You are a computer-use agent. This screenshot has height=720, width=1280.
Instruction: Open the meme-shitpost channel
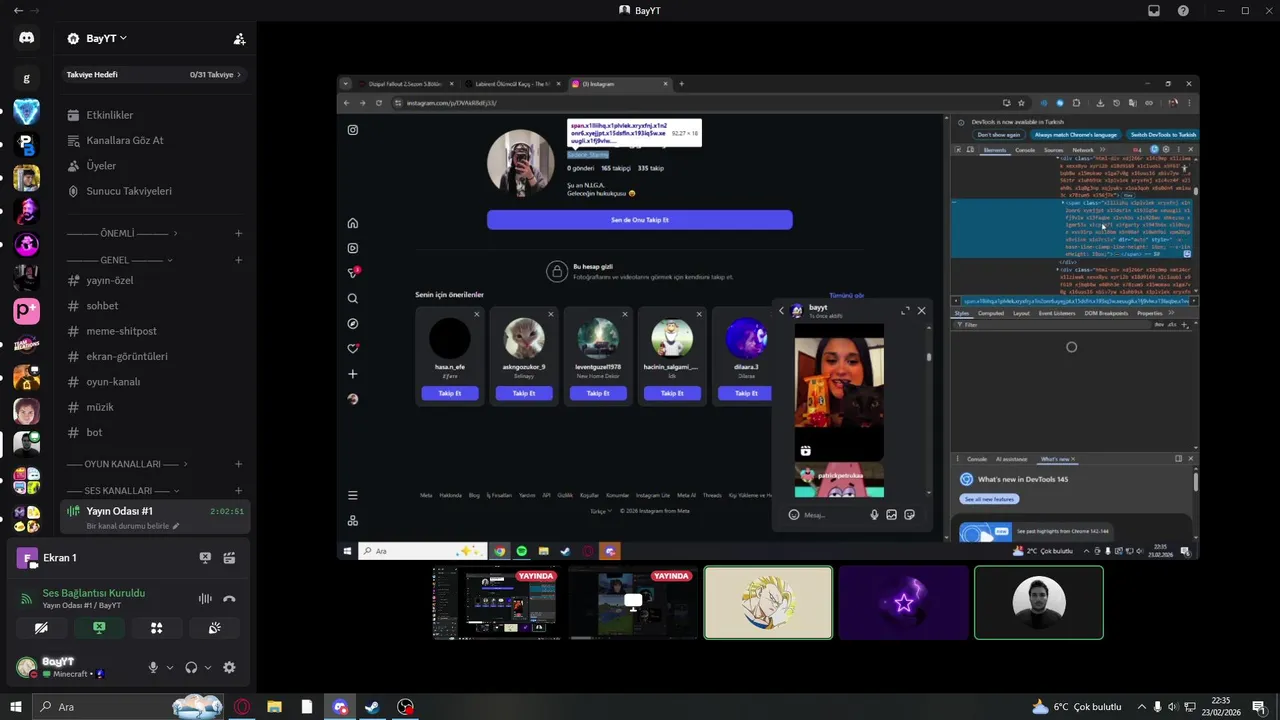[153, 331]
